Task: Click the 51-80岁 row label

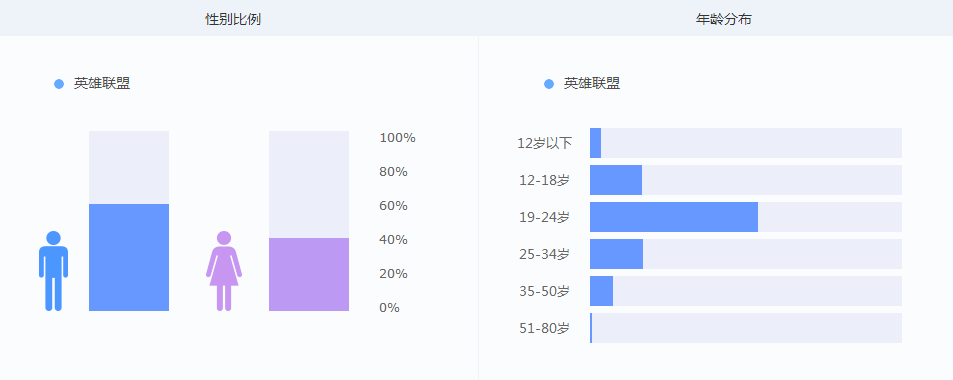Action: coord(545,328)
